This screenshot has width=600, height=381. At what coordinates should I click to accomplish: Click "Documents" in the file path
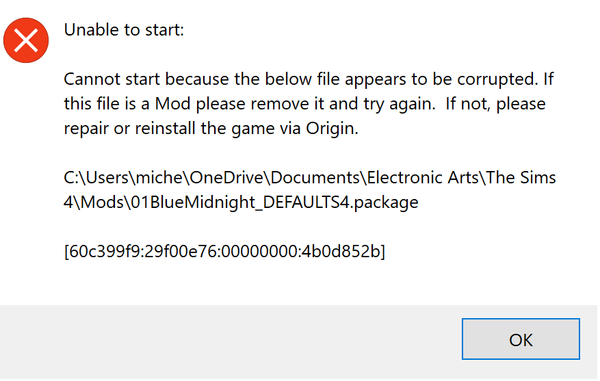click(x=315, y=177)
